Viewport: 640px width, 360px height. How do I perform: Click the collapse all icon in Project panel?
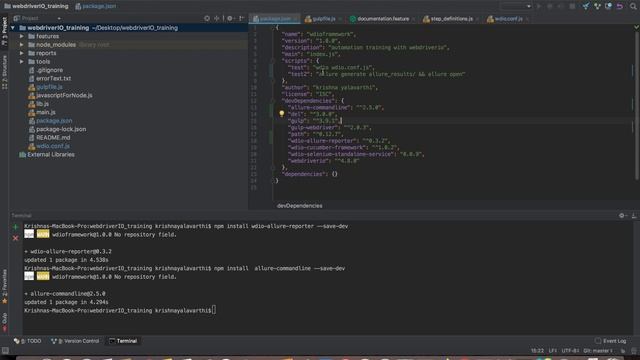click(x=217, y=18)
